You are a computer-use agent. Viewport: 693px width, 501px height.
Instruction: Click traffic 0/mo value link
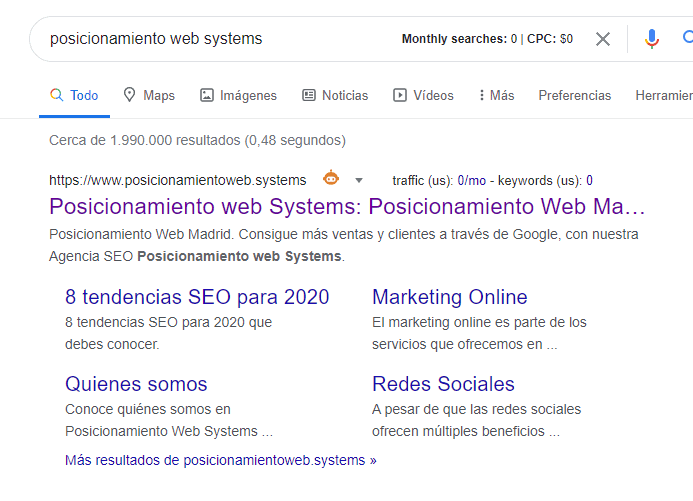click(x=472, y=181)
